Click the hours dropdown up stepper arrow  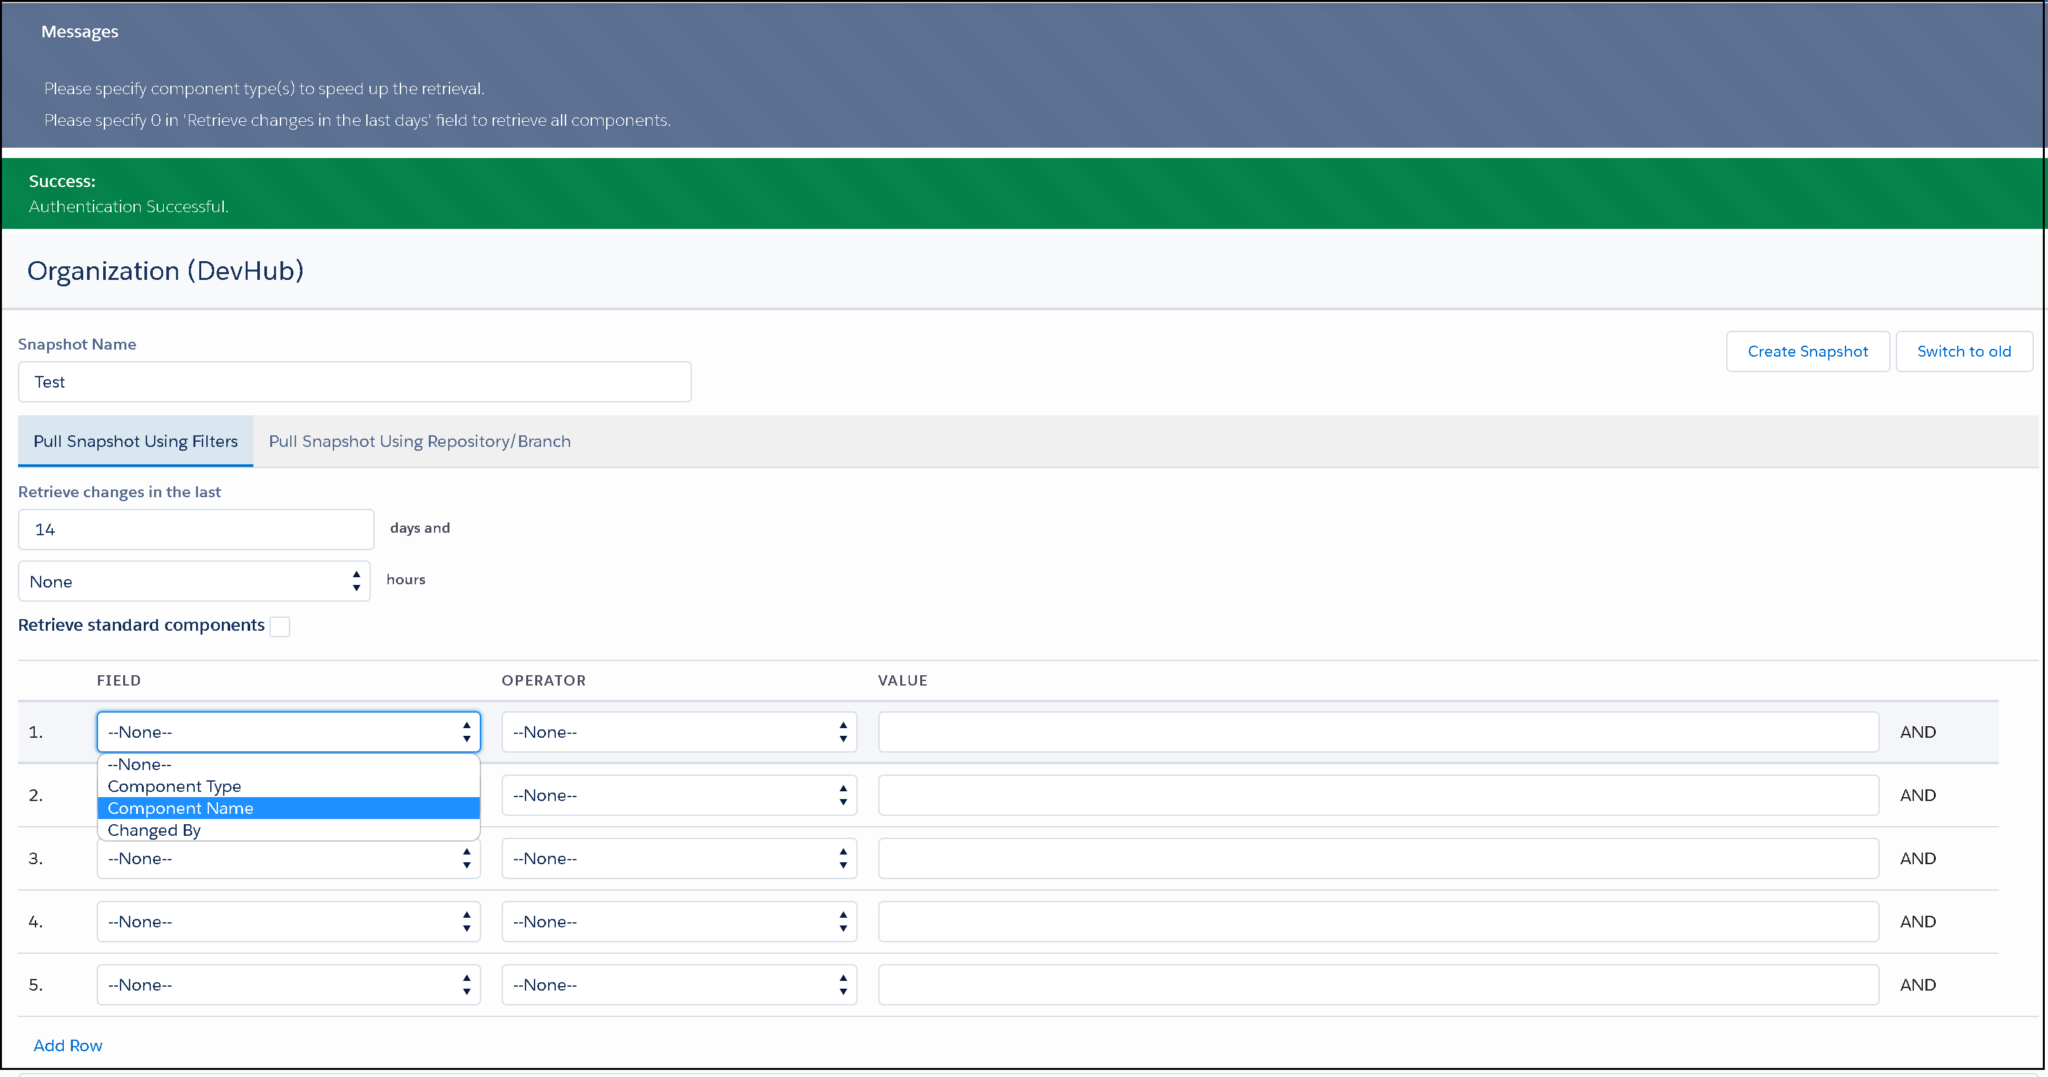click(x=356, y=574)
